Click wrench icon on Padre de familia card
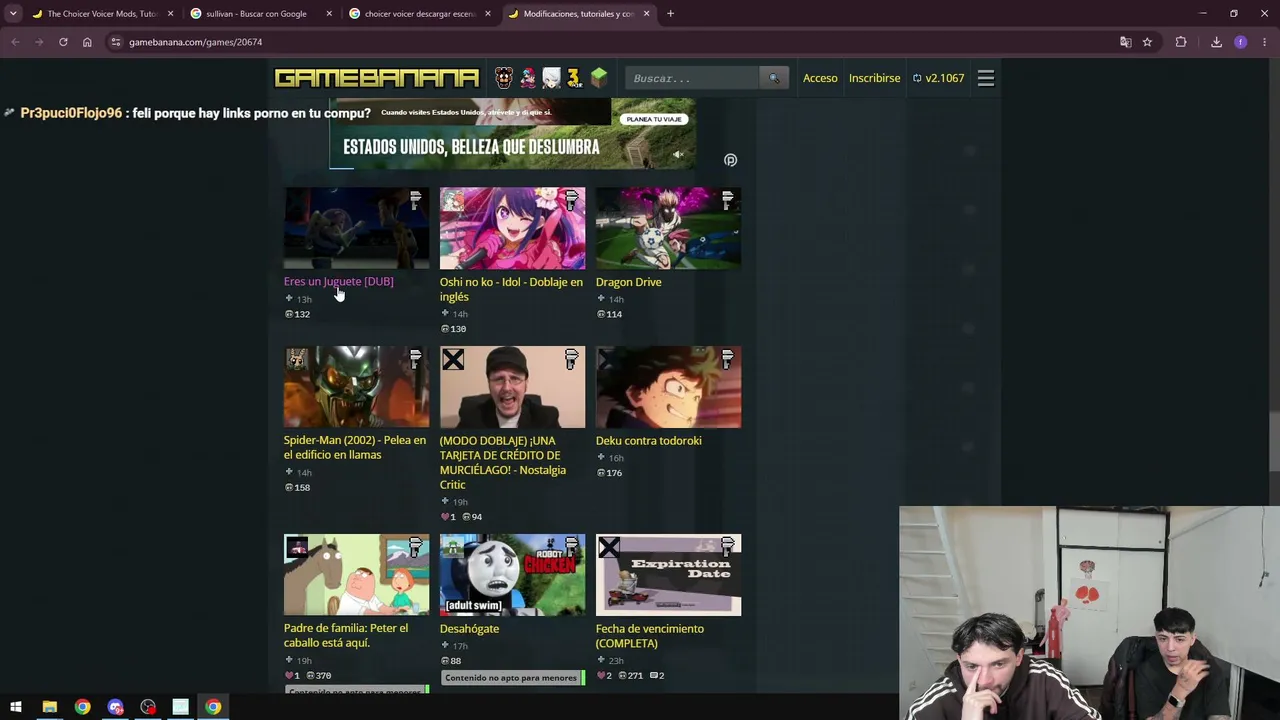The width and height of the screenshot is (1280, 720). pyautogui.click(x=416, y=547)
